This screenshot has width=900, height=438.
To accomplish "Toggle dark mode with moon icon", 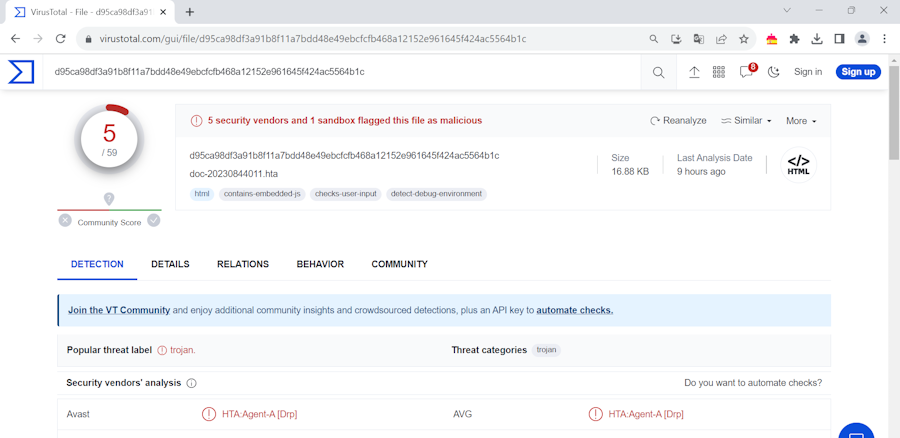I will click(x=773, y=72).
